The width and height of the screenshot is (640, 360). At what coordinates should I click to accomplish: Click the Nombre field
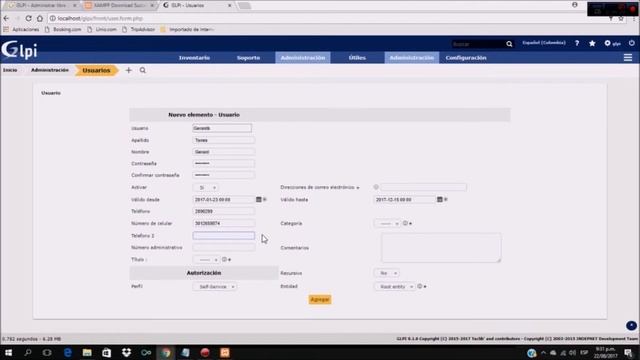(x=224, y=152)
